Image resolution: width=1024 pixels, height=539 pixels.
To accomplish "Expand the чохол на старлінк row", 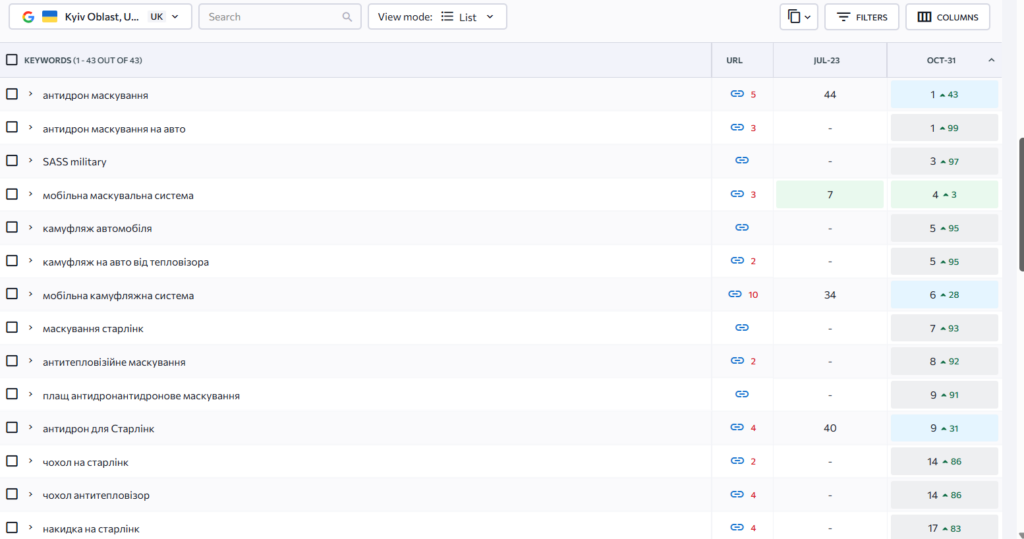I will click(x=30, y=461).
